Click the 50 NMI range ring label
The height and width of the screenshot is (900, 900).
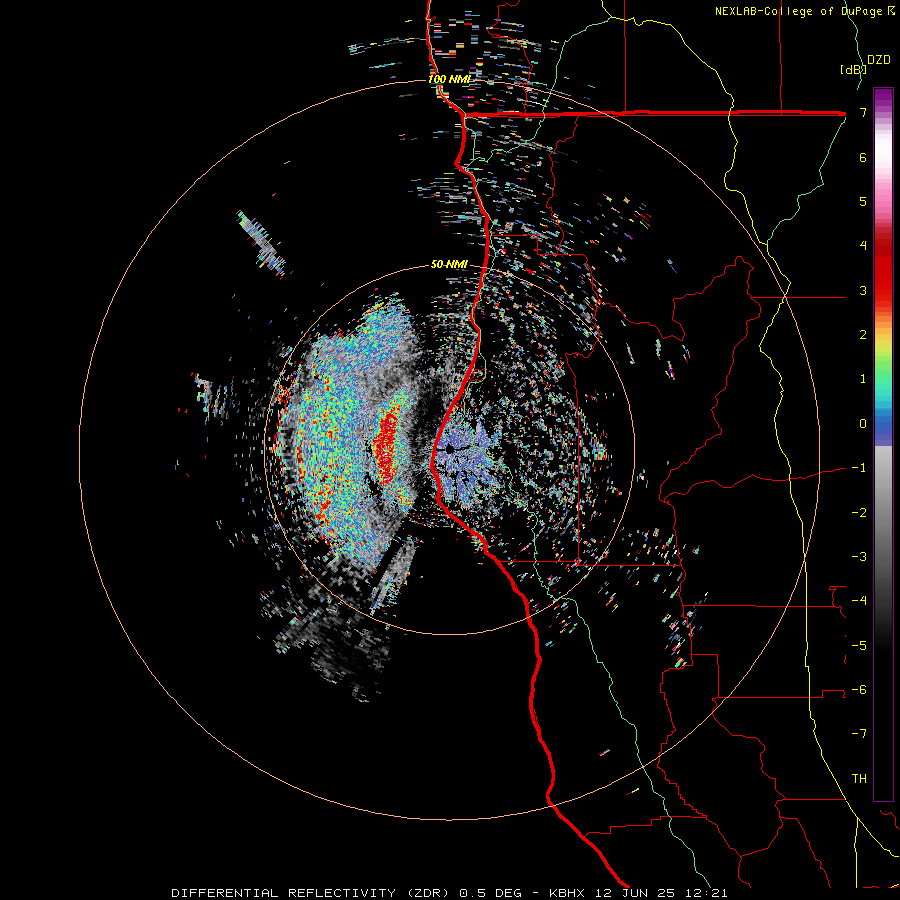click(449, 264)
